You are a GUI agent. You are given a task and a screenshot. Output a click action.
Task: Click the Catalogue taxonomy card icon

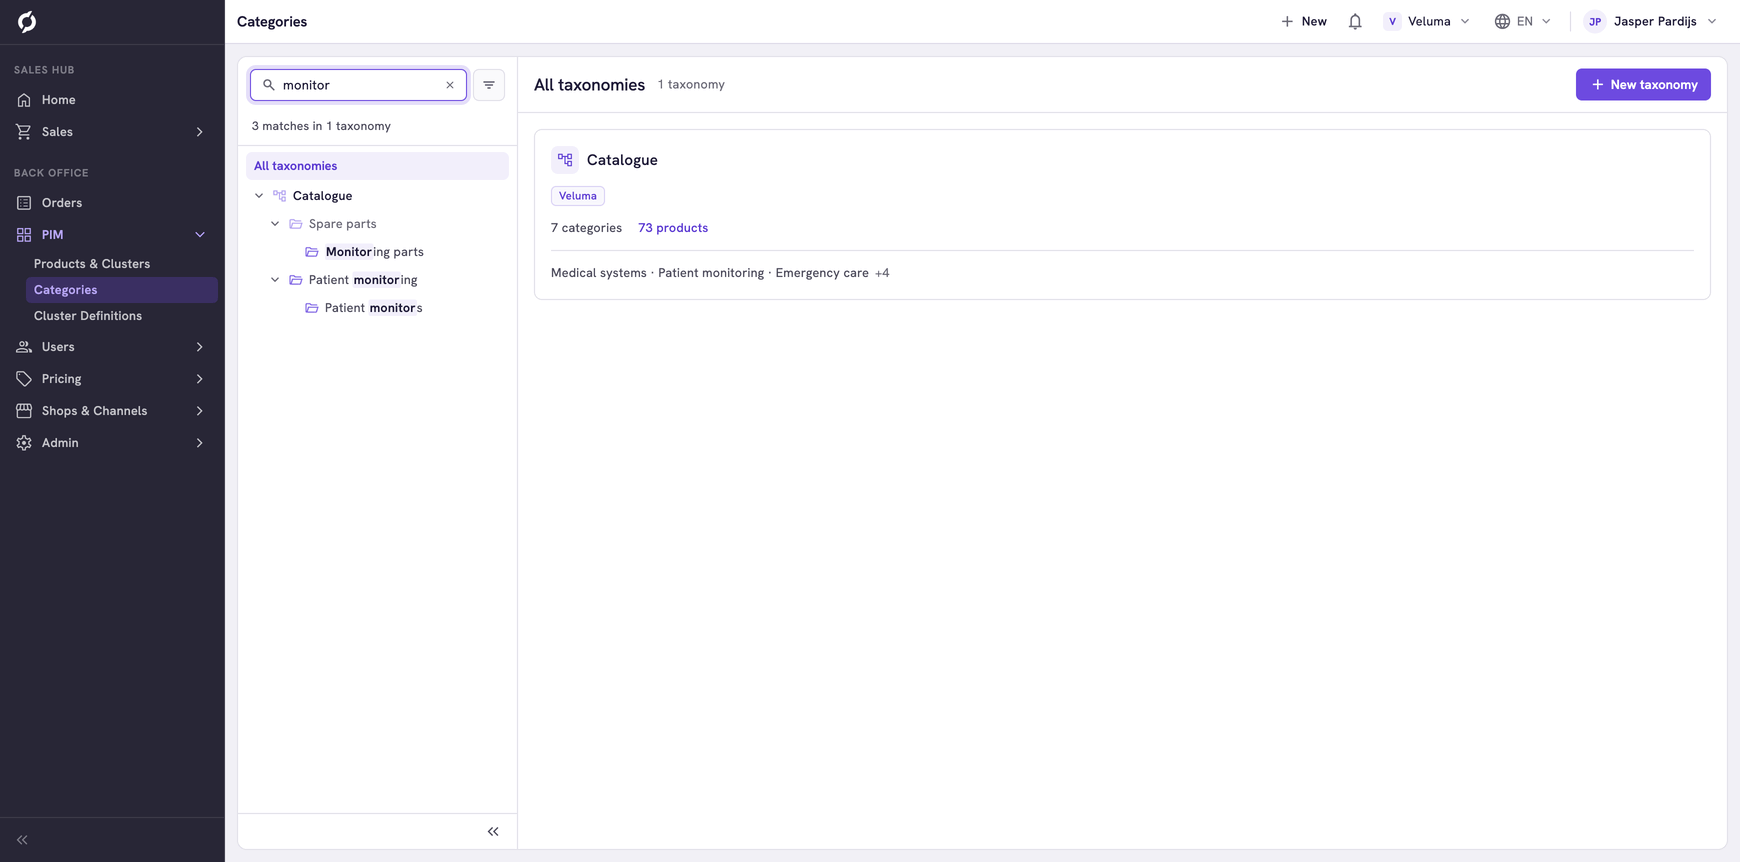[x=565, y=160]
